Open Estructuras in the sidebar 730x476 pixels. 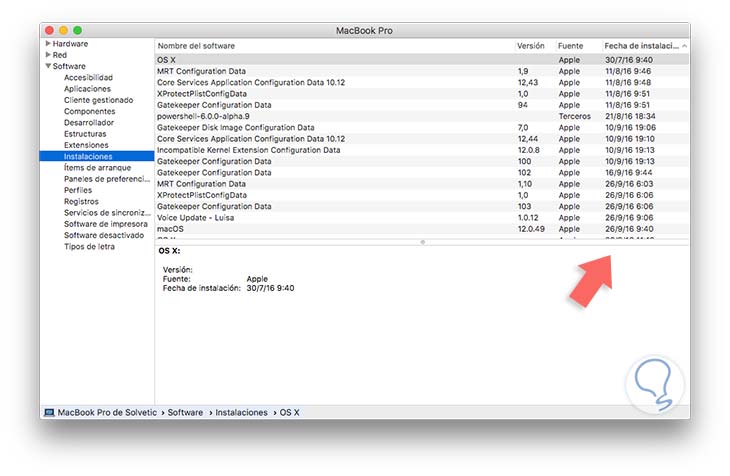pos(85,134)
